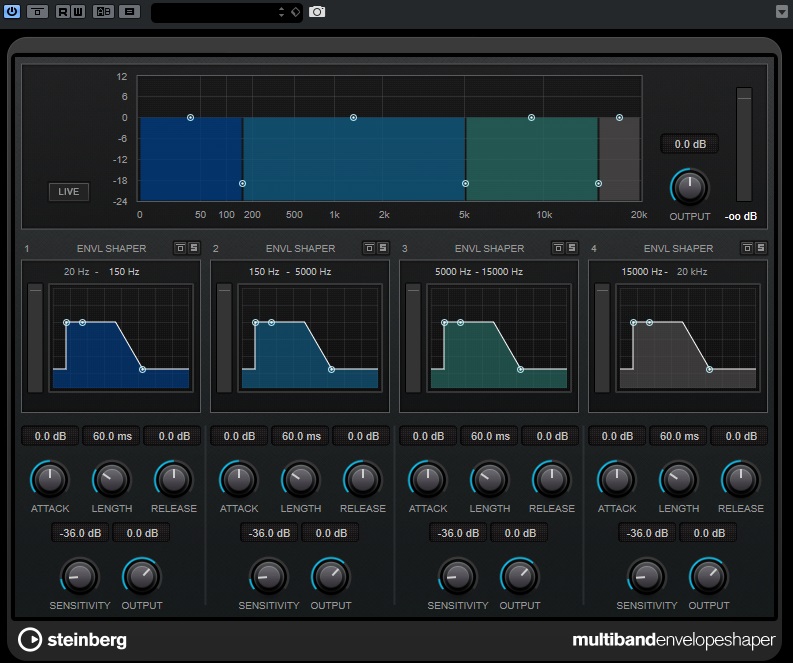This screenshot has height=663, width=793.
Task: Click band 1 OUTPUT knob
Action: click(142, 576)
